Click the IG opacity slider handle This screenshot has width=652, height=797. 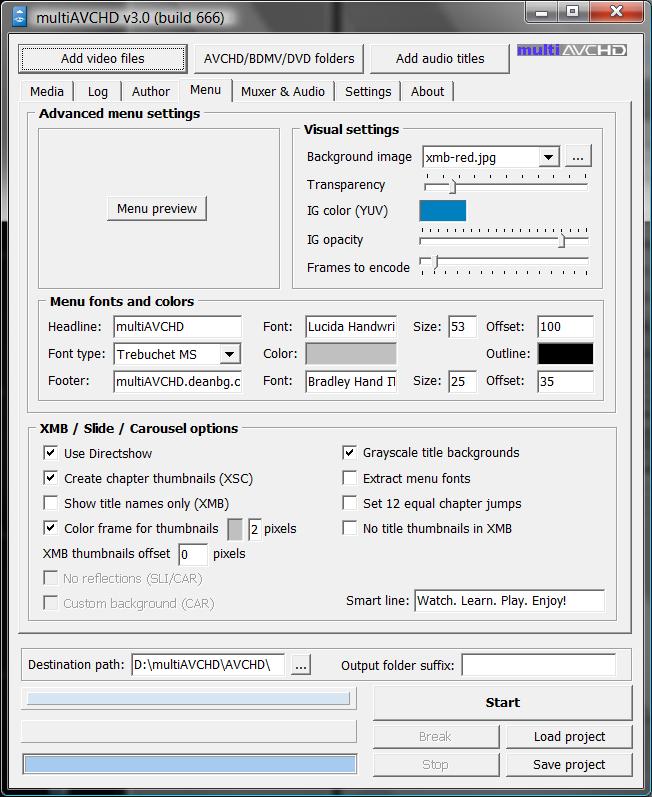[562, 240]
